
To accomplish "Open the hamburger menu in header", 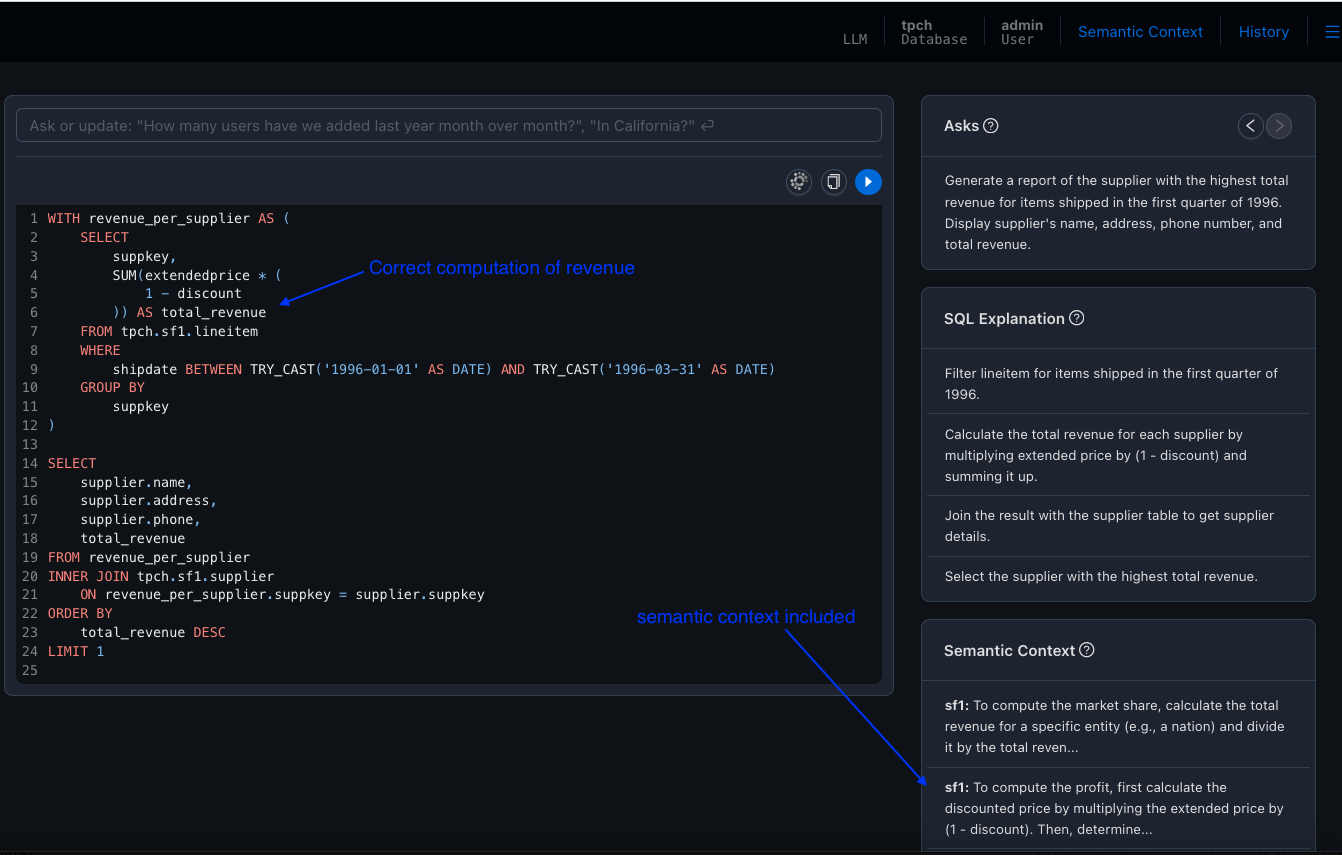I will coord(1331,32).
